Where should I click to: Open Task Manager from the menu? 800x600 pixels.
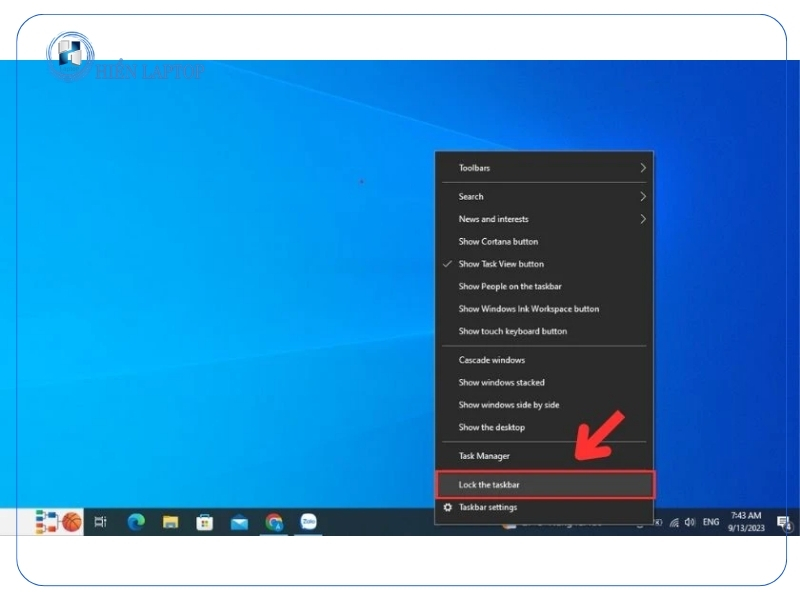544,456
